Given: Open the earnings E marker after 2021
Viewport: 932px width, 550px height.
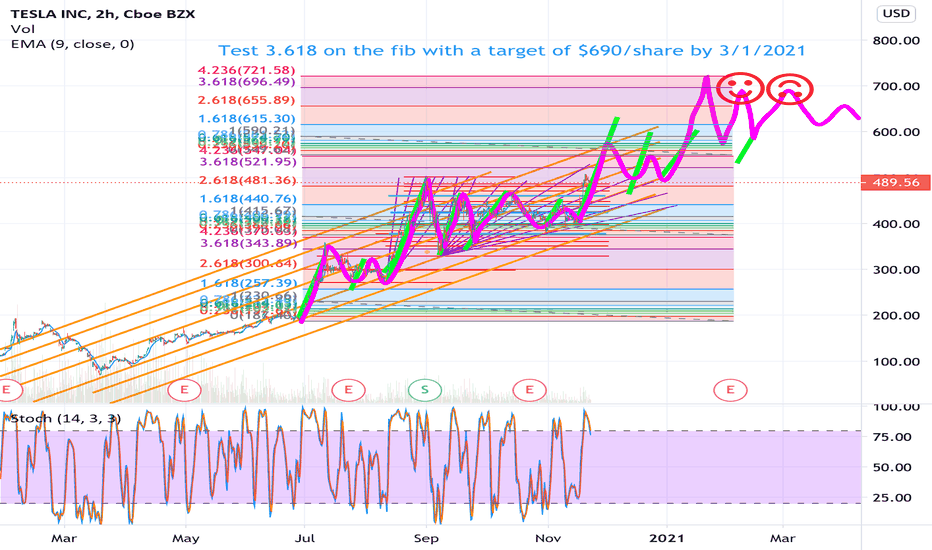Looking at the screenshot, I should tap(730, 390).
